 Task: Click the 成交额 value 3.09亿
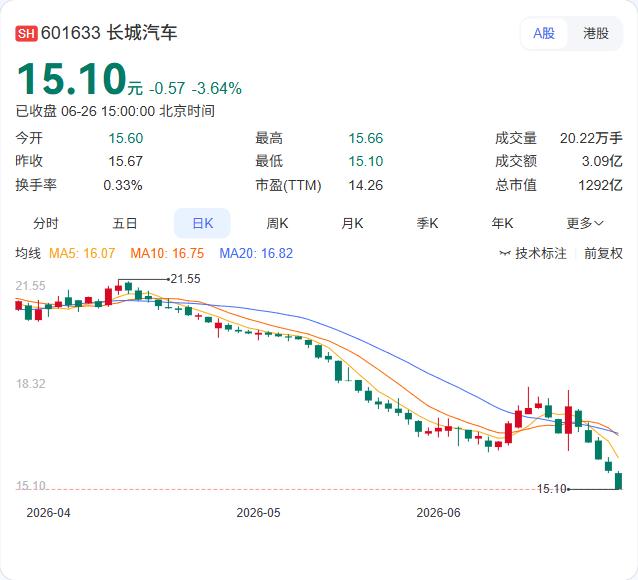pyautogui.click(x=602, y=161)
